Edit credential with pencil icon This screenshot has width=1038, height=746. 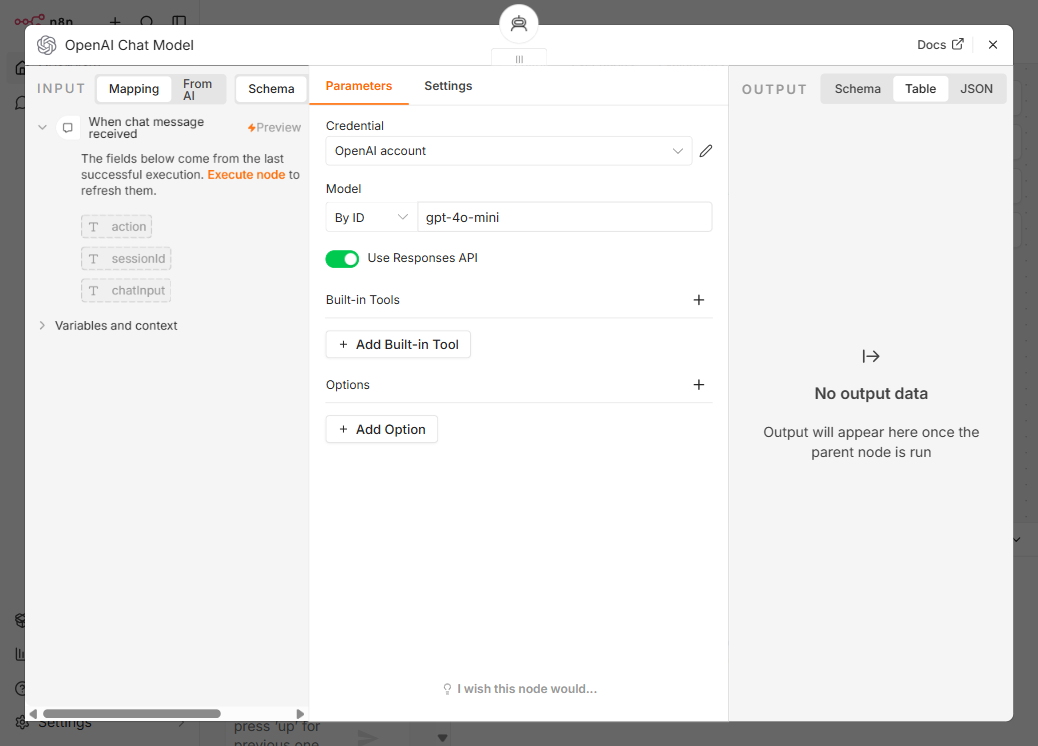click(x=706, y=151)
